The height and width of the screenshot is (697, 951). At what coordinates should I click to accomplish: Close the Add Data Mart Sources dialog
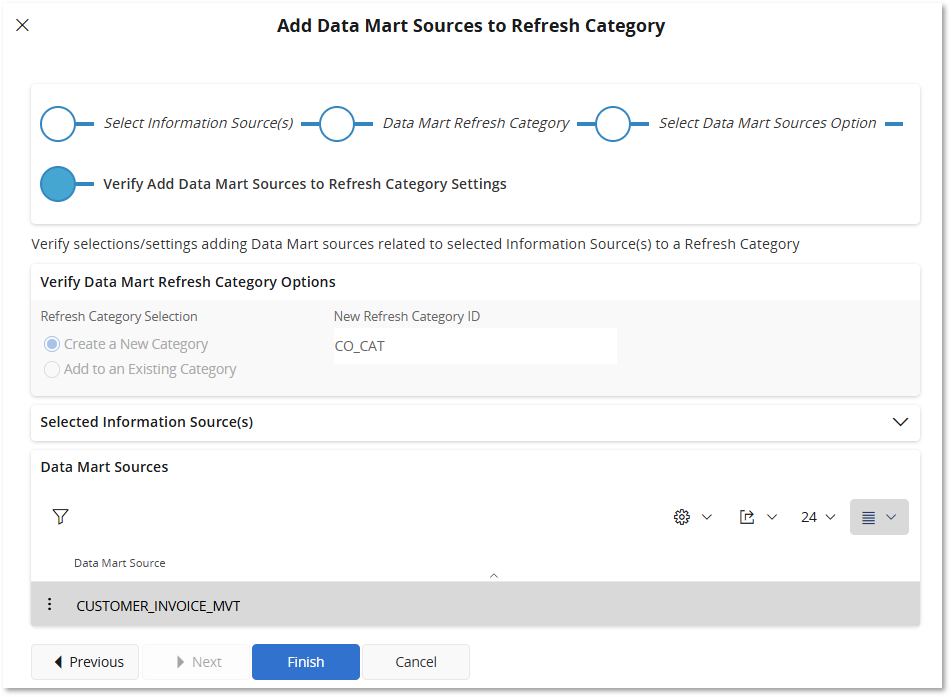pyautogui.click(x=22, y=25)
